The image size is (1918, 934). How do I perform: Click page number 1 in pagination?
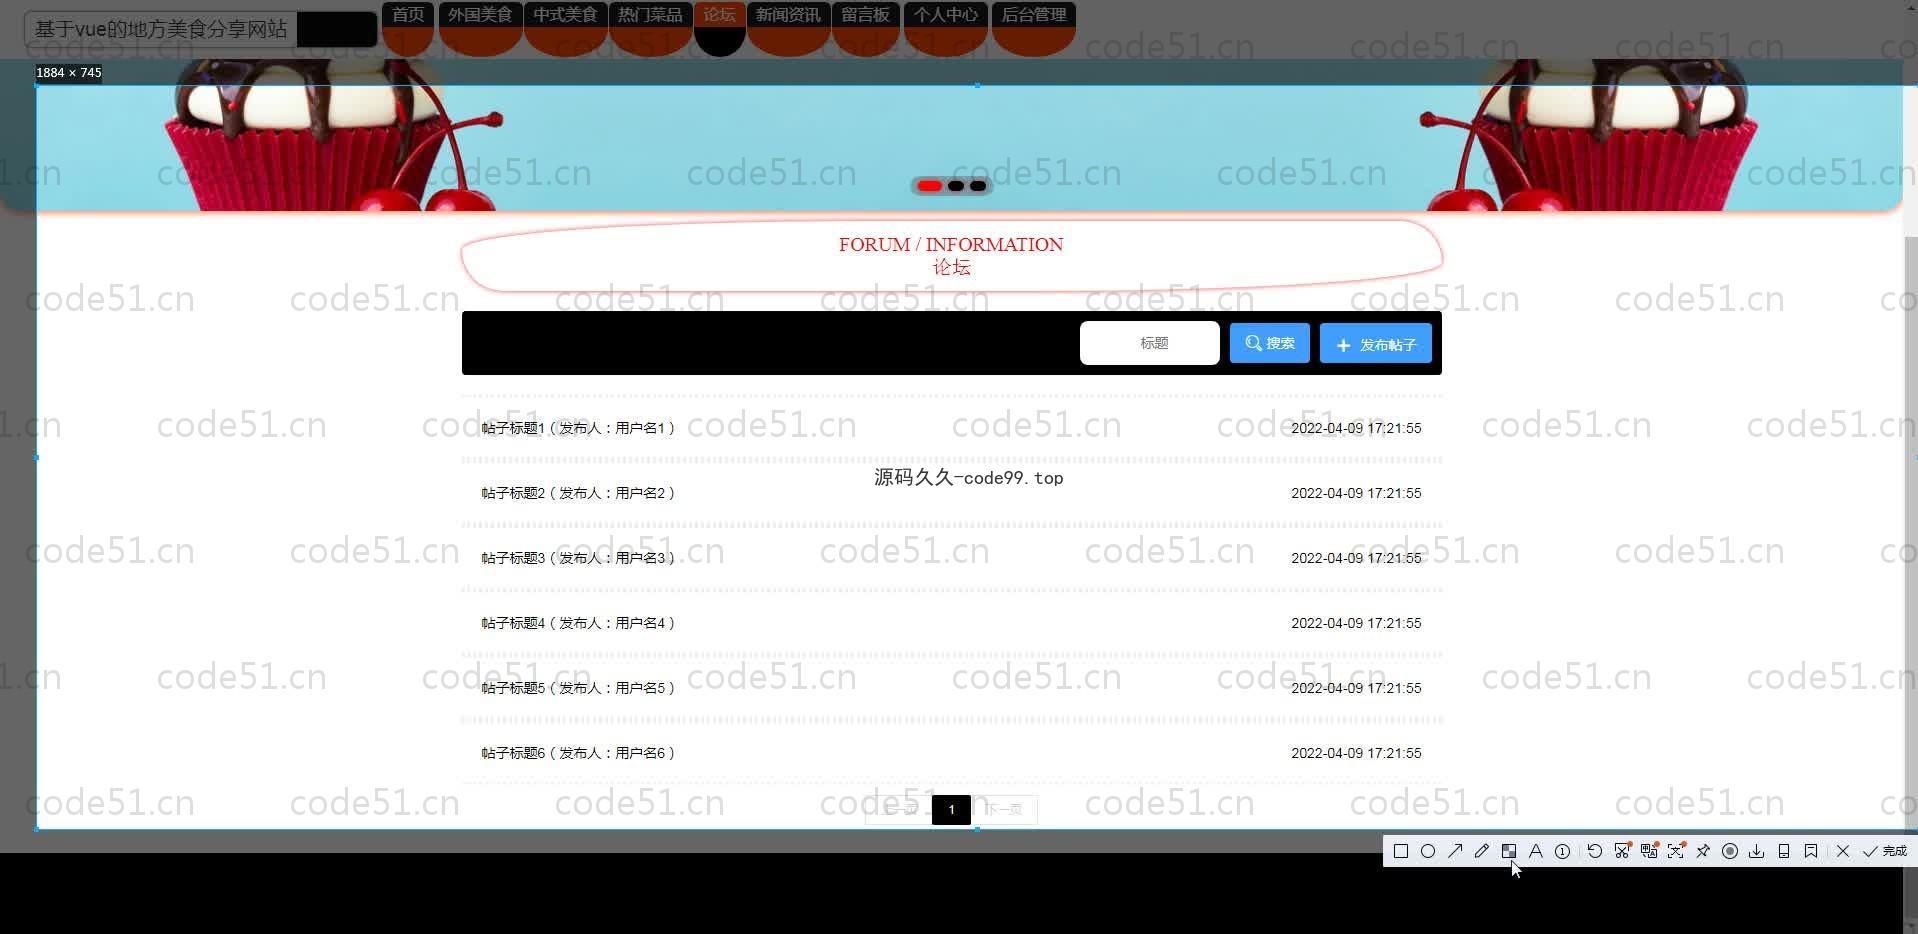pyautogui.click(x=951, y=809)
